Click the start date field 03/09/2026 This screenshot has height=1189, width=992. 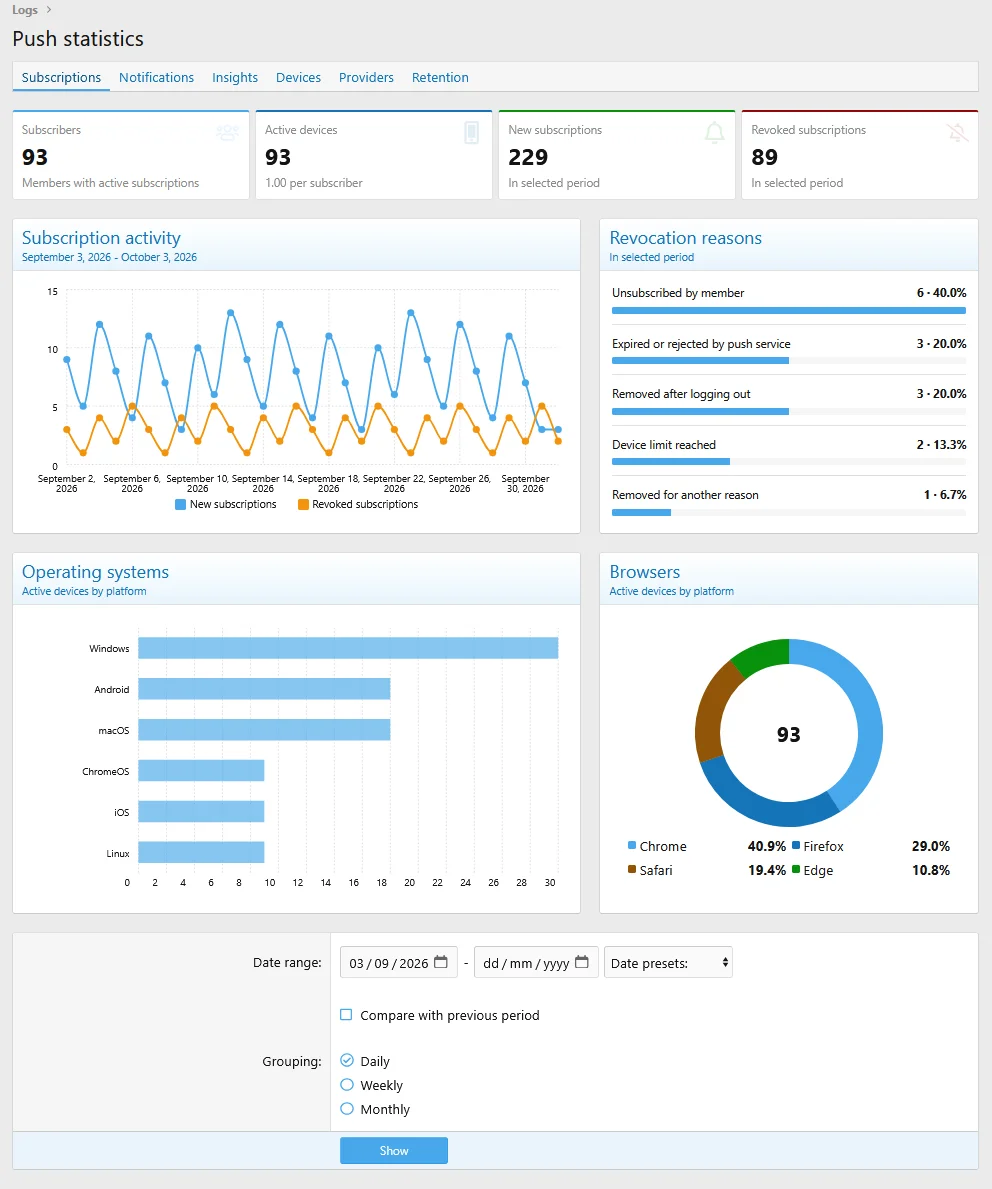coord(399,962)
